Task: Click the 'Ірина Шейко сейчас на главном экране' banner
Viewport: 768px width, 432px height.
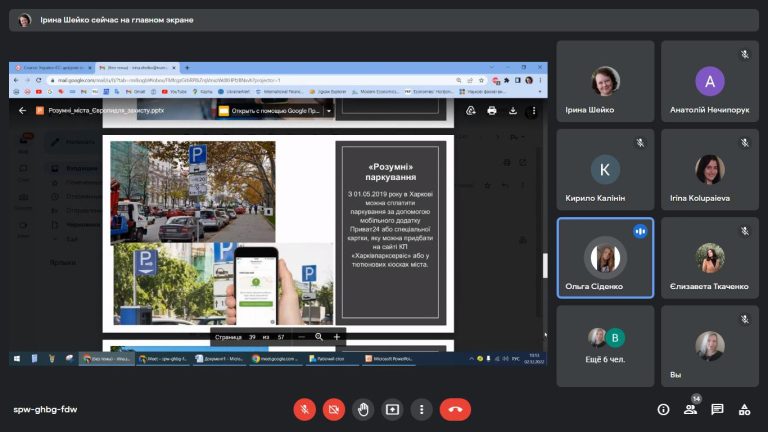Action: (384, 20)
